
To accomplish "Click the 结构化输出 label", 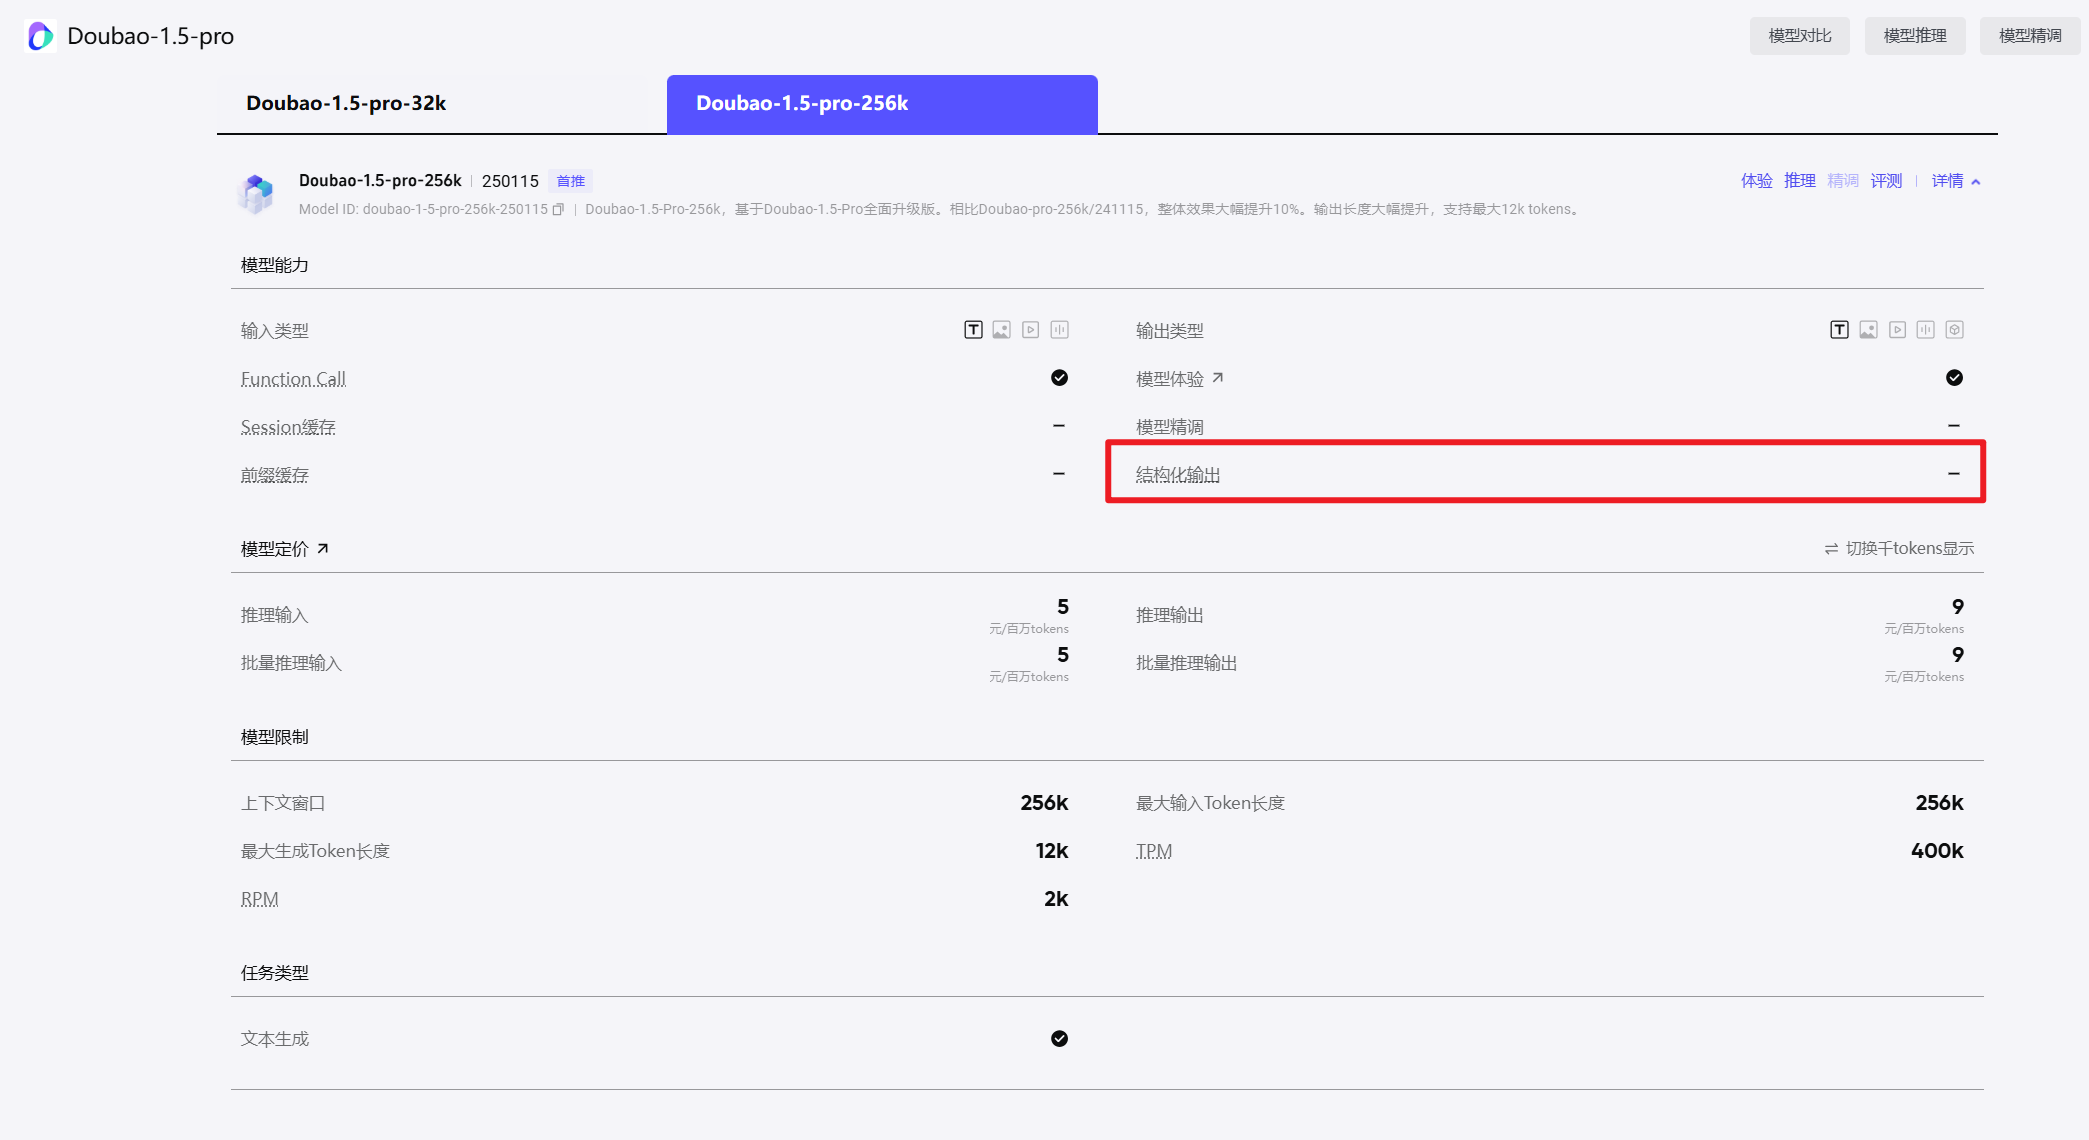I will 1177,475.
